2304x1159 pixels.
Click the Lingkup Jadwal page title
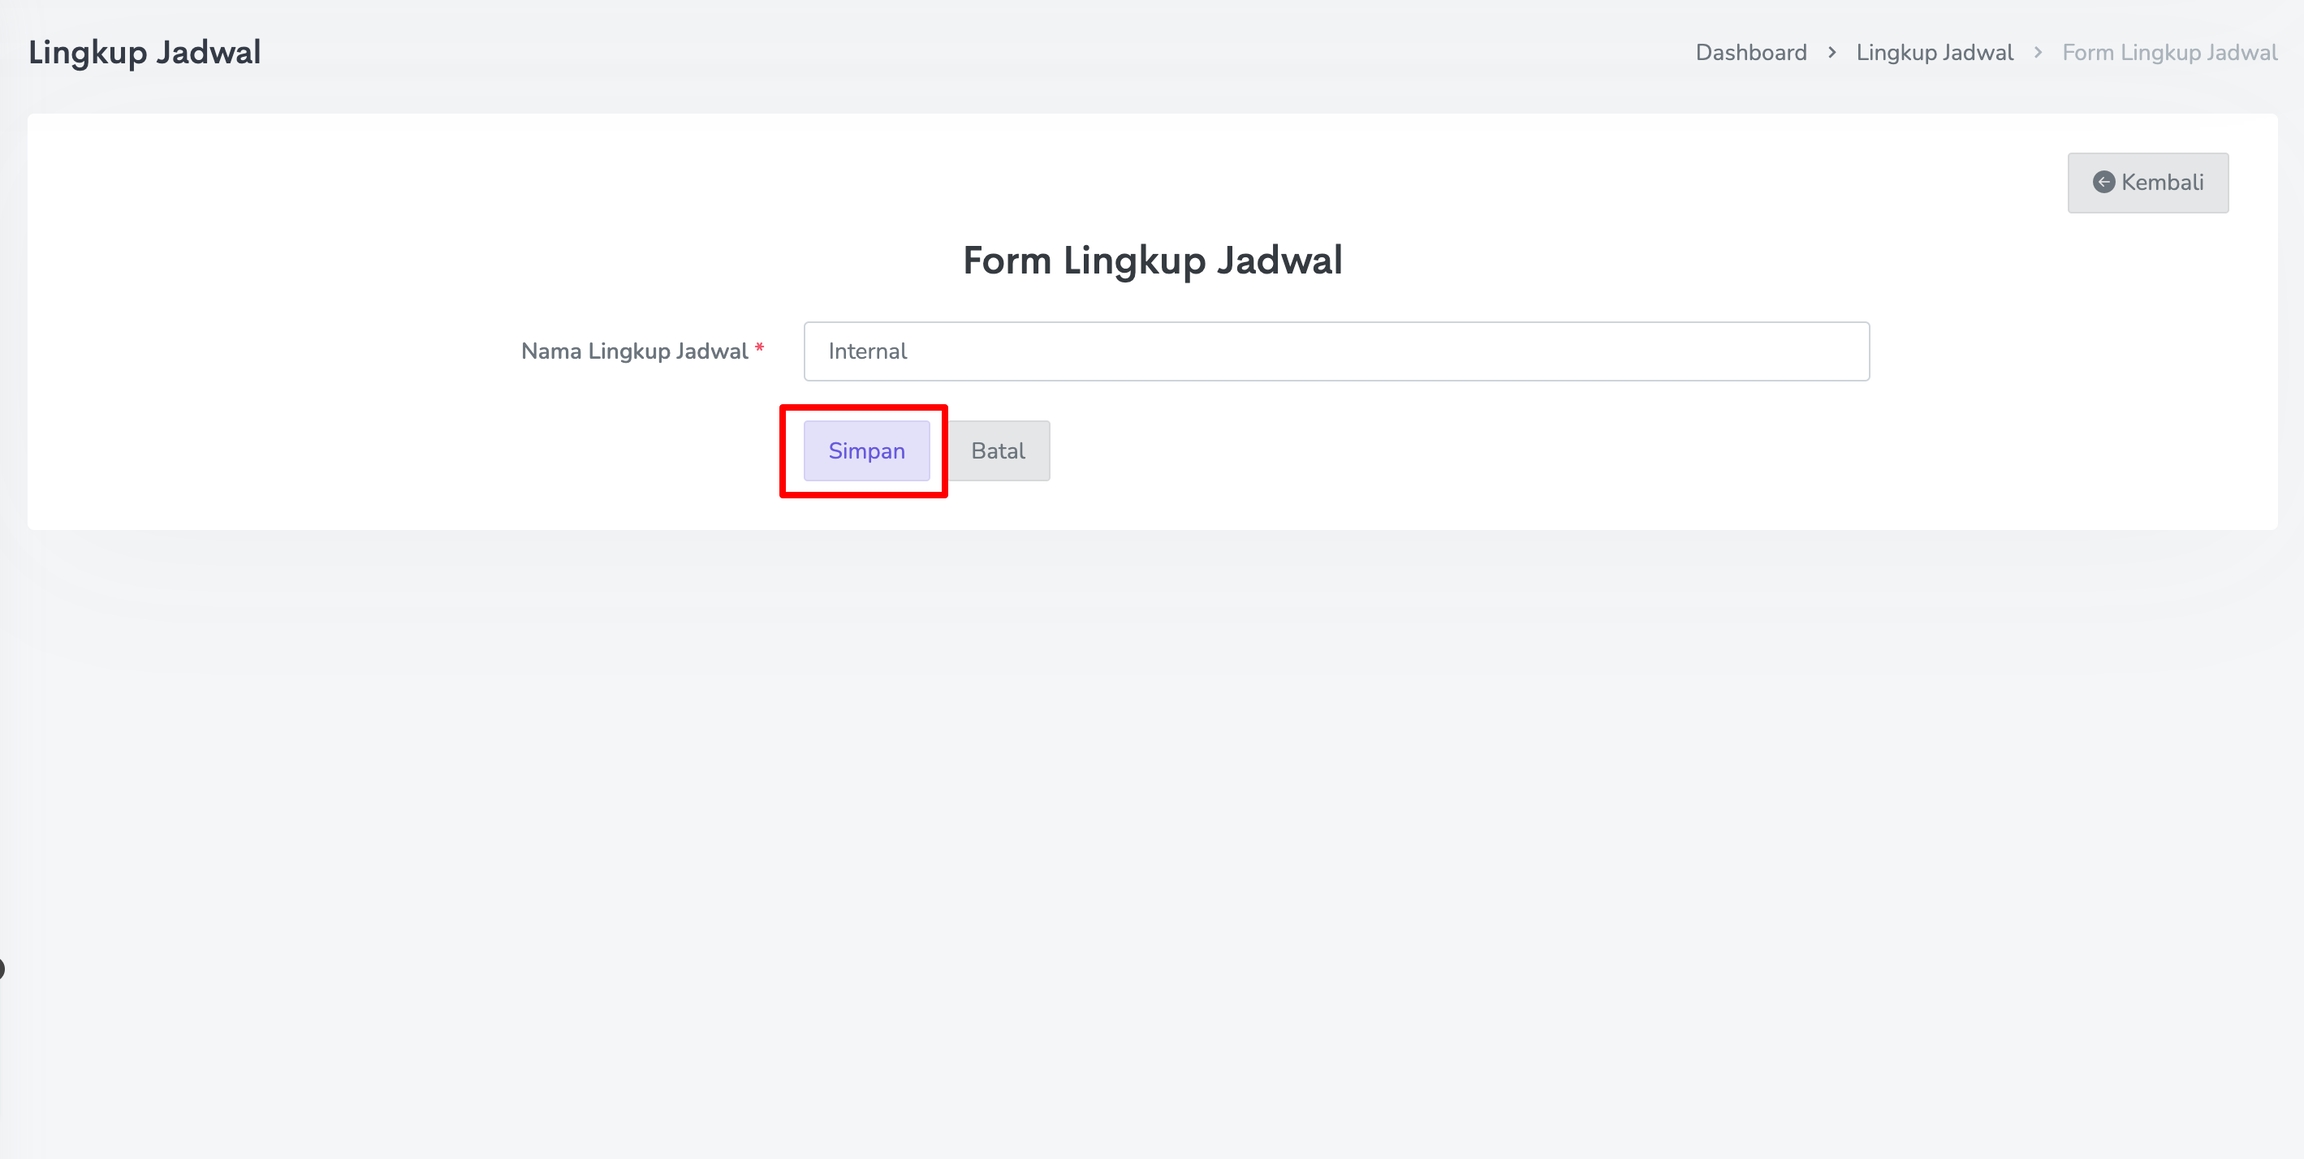145,52
